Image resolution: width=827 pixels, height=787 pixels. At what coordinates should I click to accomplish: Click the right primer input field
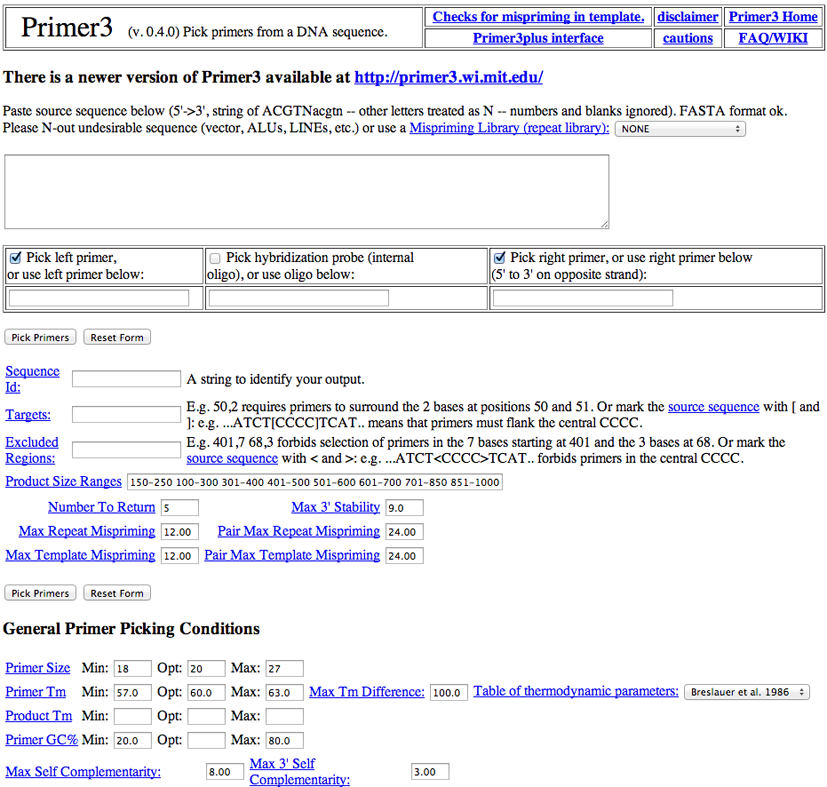[x=583, y=299]
